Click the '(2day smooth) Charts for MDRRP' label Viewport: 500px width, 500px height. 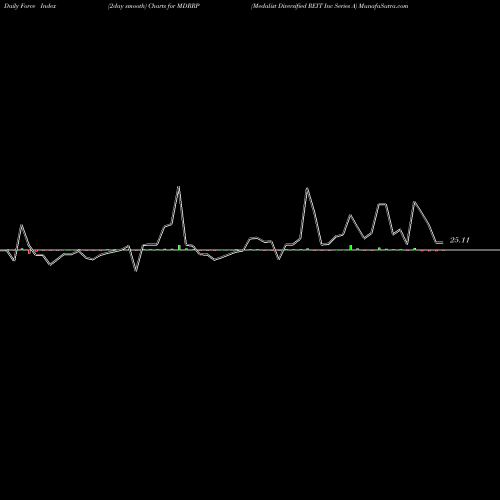154,6
